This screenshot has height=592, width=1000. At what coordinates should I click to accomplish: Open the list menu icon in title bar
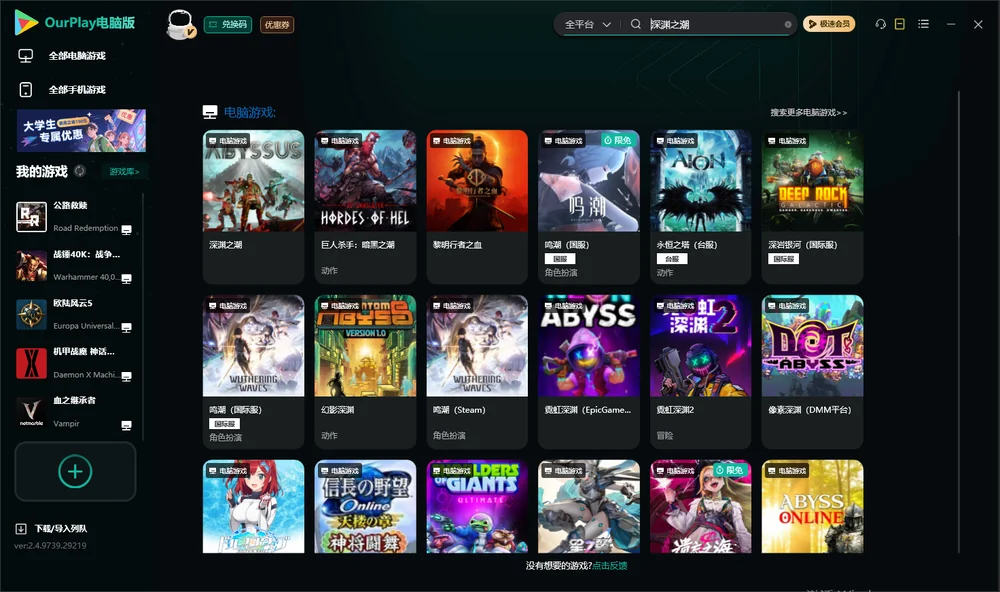point(923,24)
